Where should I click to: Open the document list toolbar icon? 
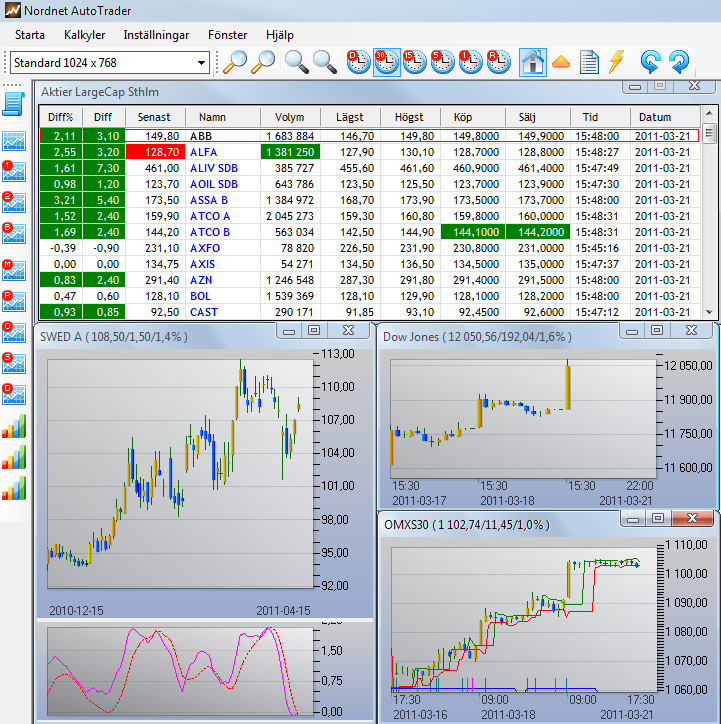[589, 62]
